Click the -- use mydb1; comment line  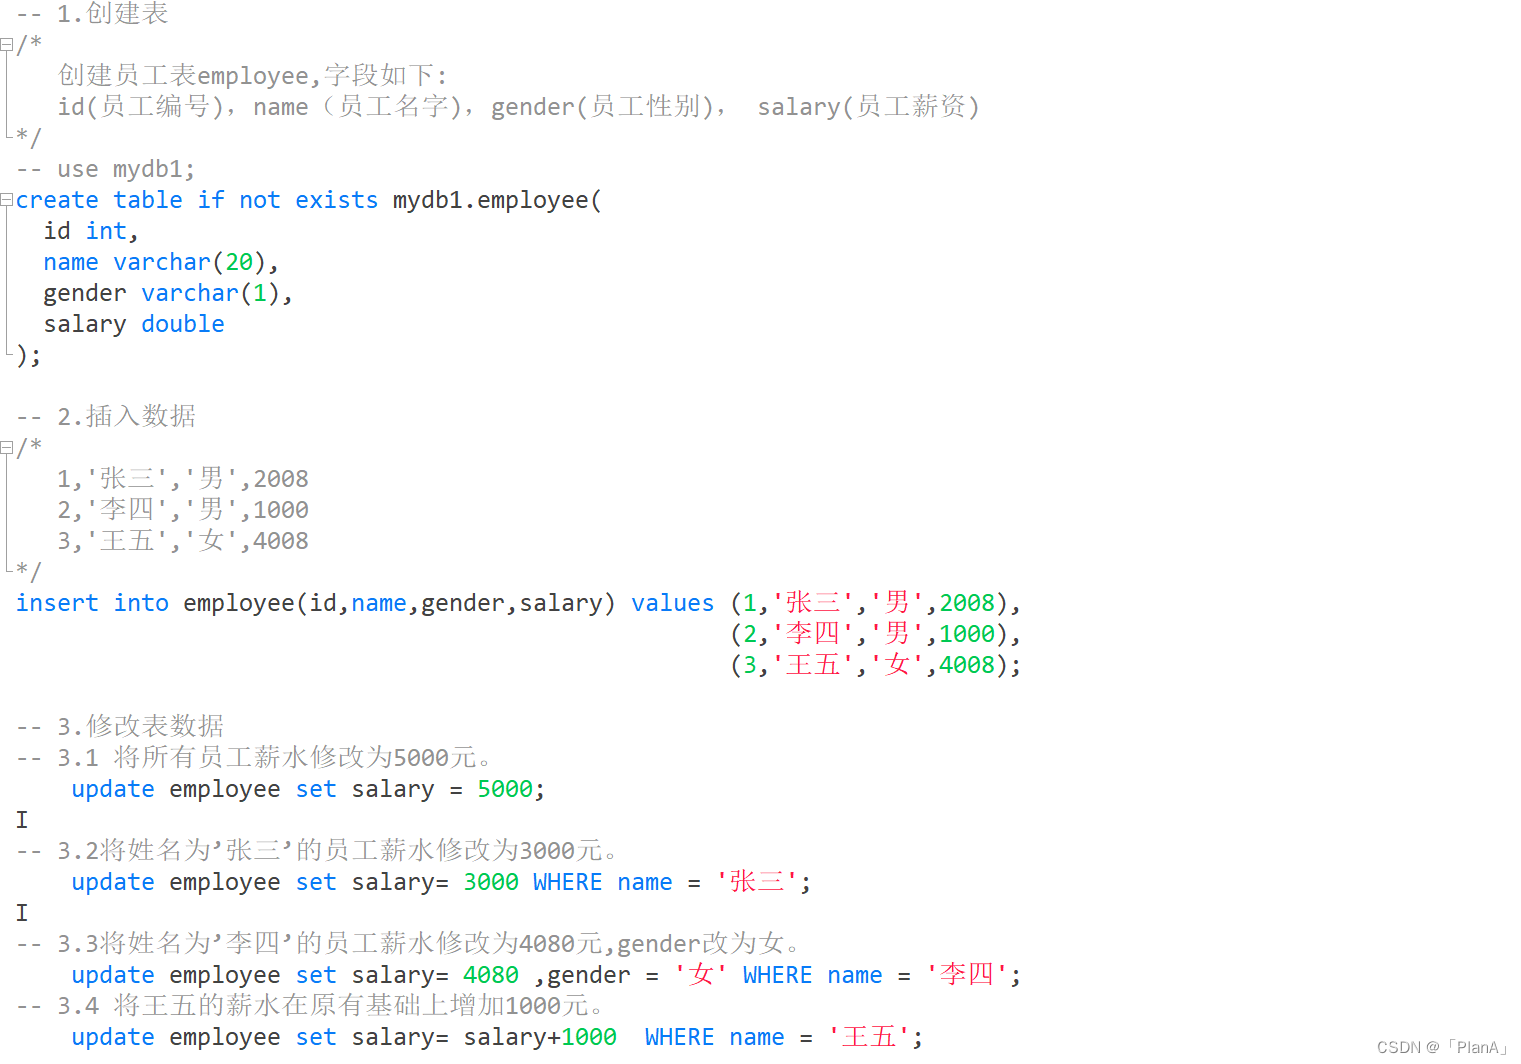pyautogui.click(x=104, y=168)
